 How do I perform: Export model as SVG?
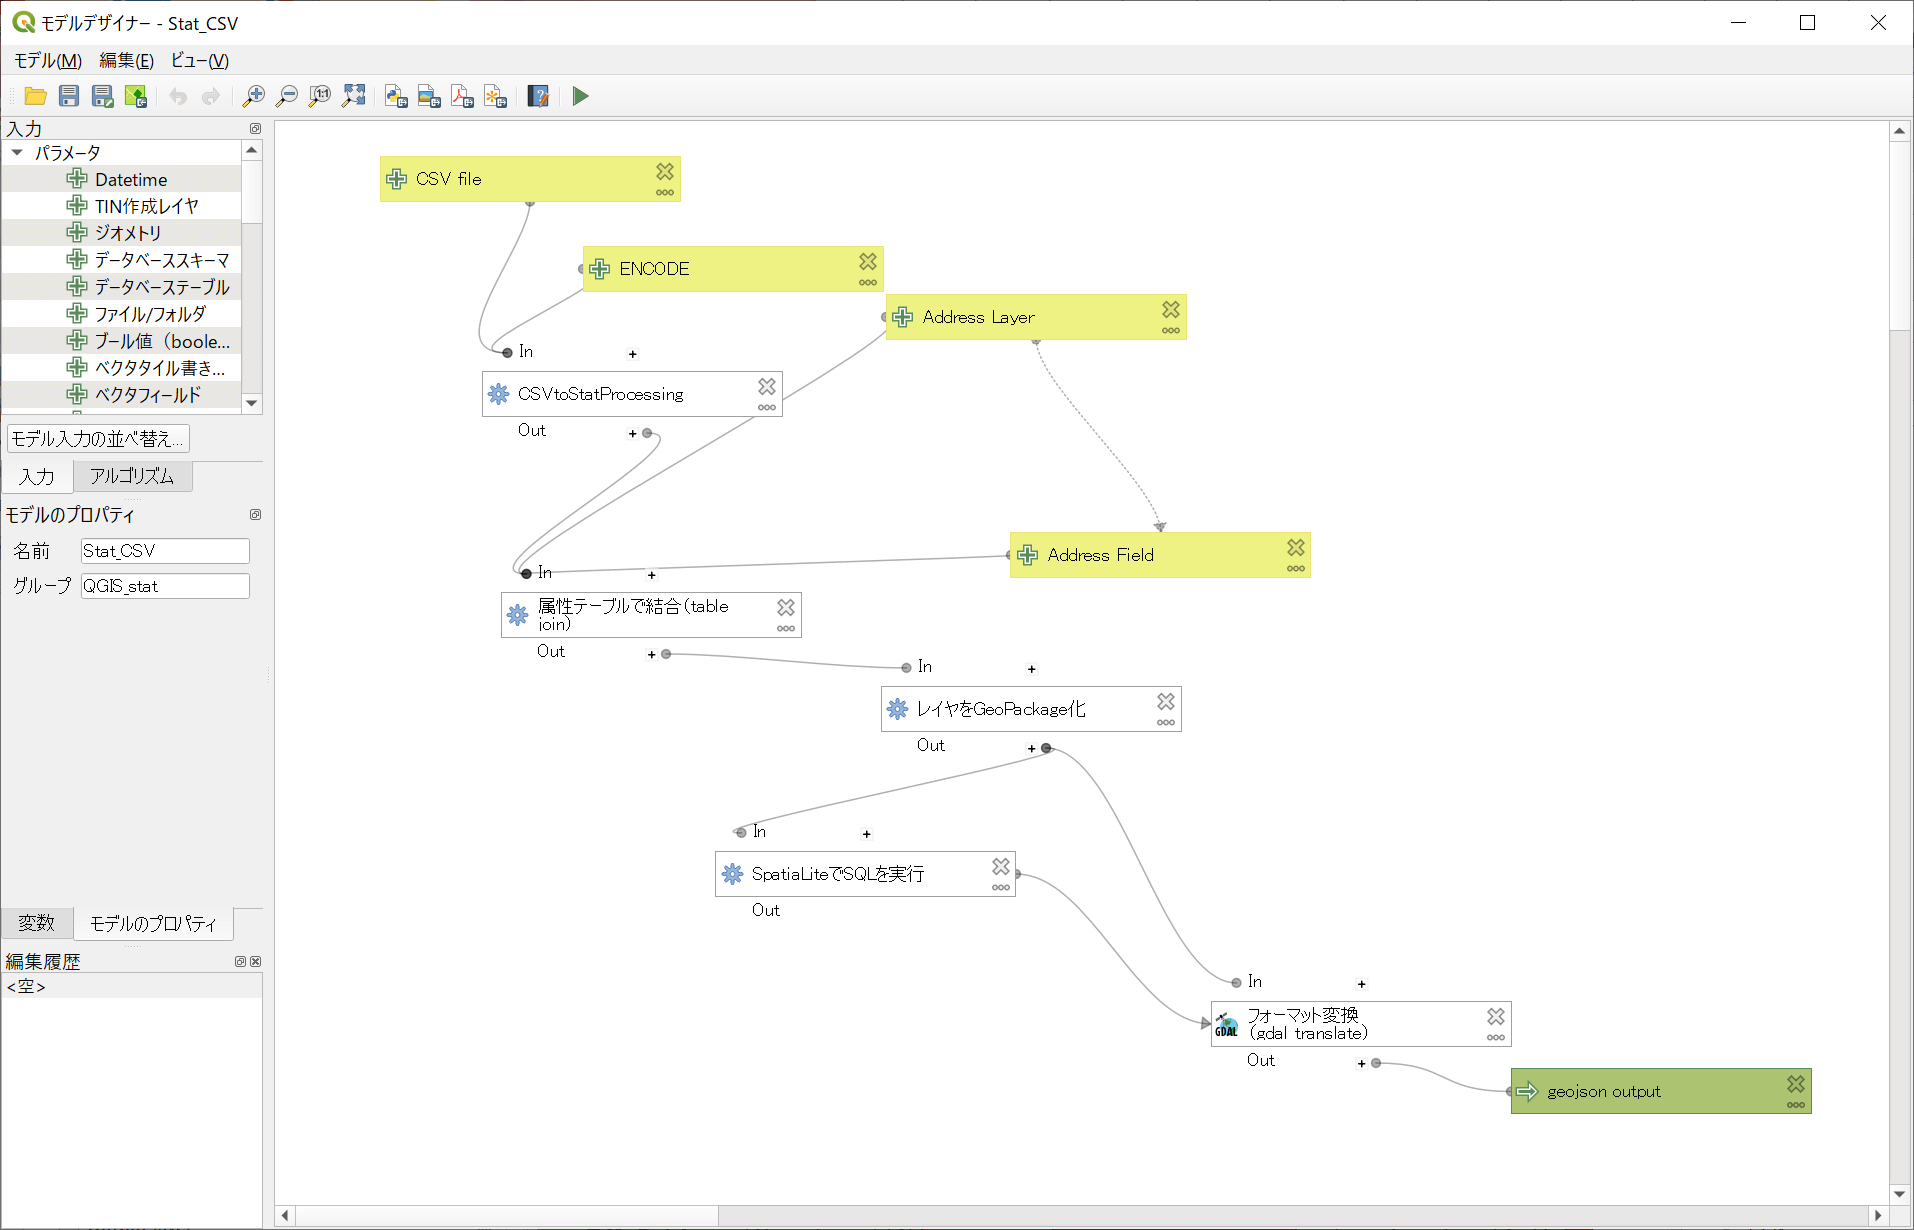pyautogui.click(x=495, y=96)
